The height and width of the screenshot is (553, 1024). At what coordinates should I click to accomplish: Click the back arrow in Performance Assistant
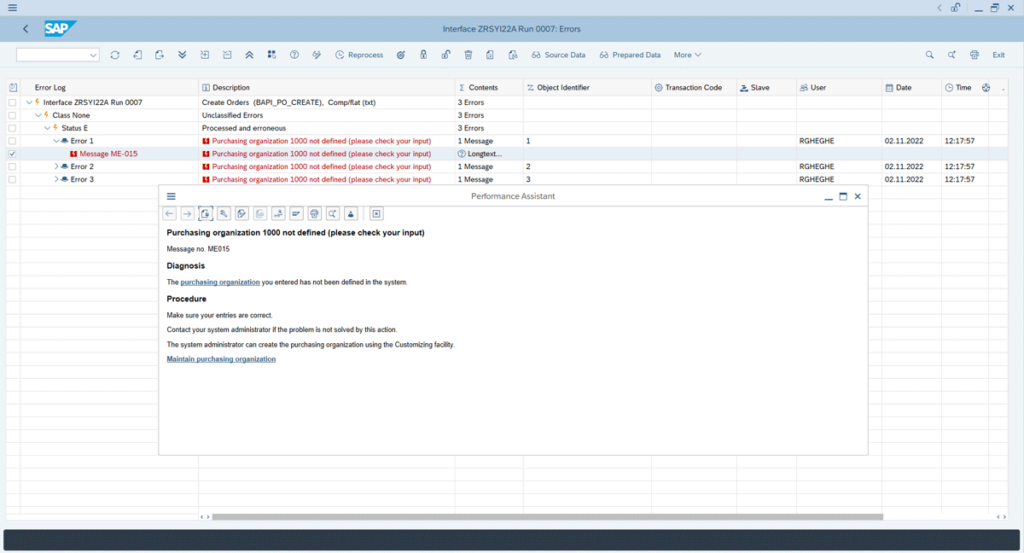(x=170, y=213)
